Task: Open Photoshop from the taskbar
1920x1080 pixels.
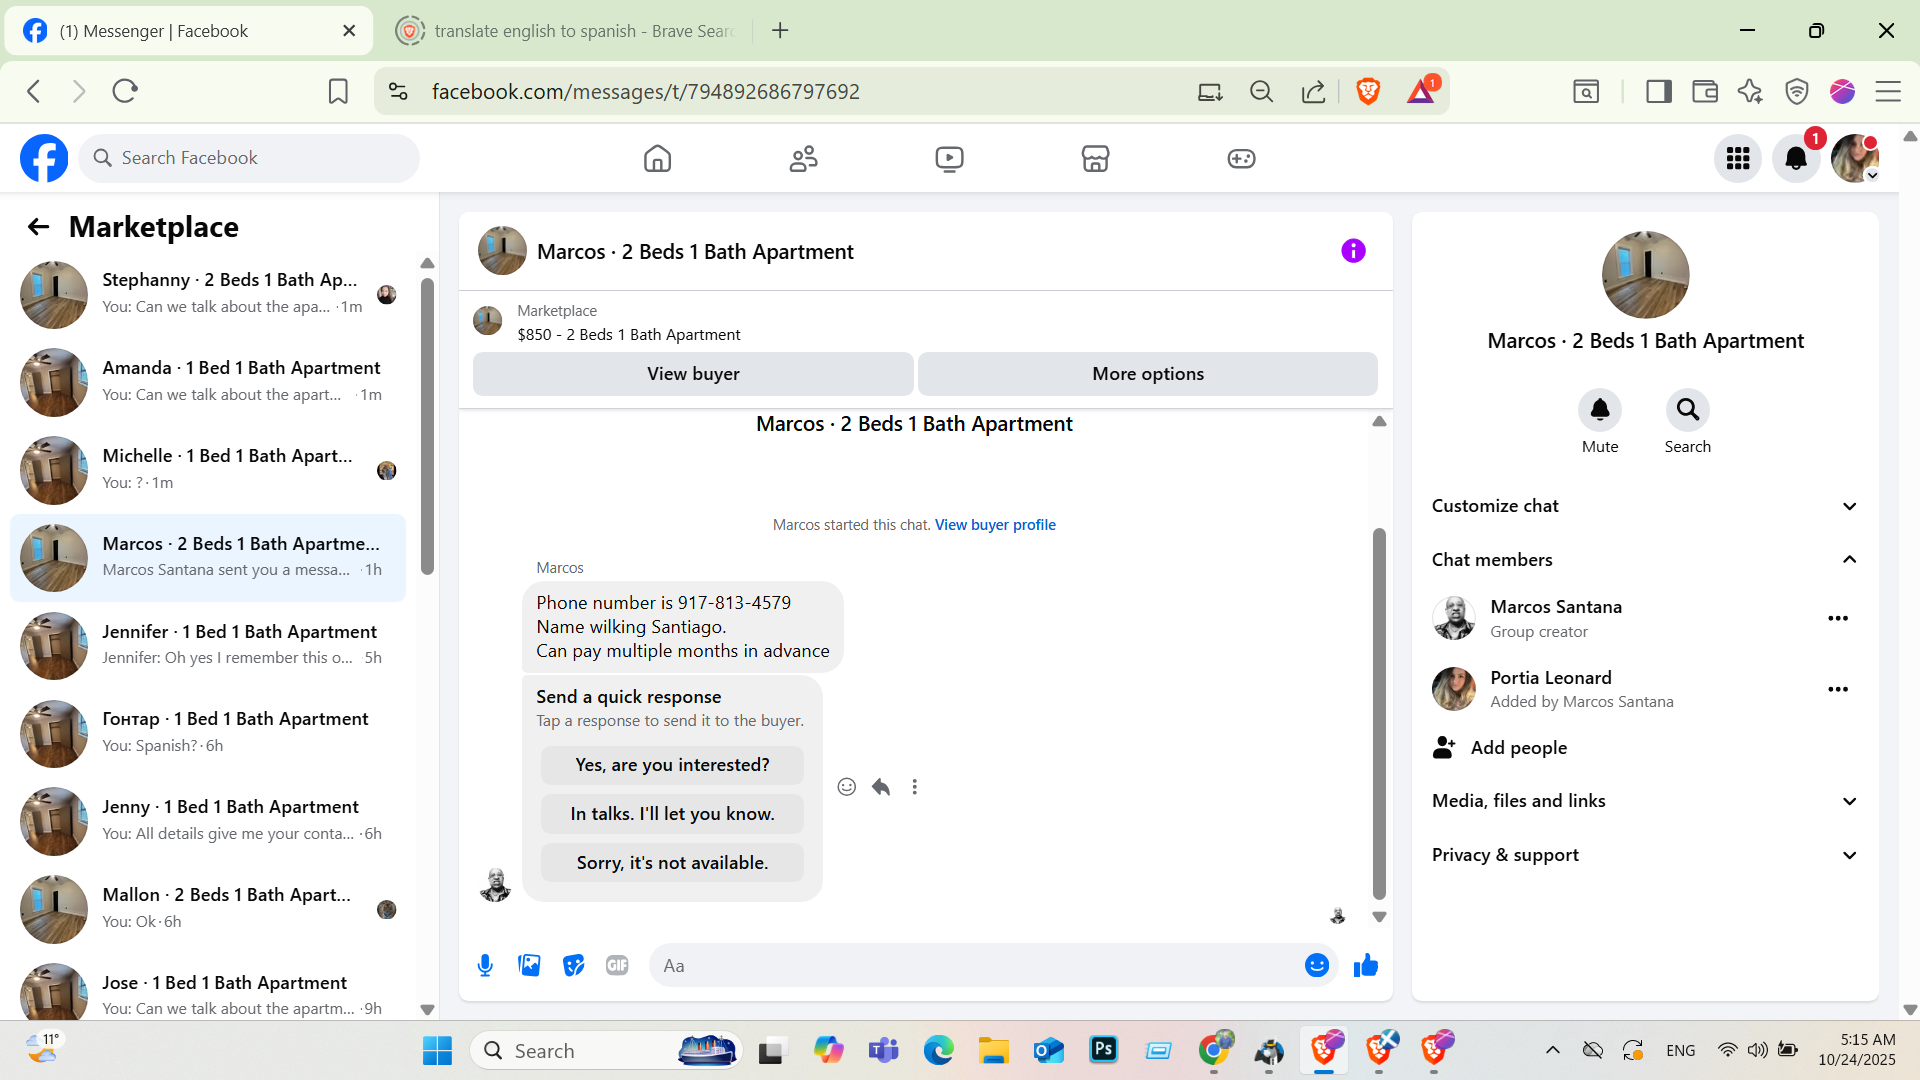Action: tap(1104, 1050)
